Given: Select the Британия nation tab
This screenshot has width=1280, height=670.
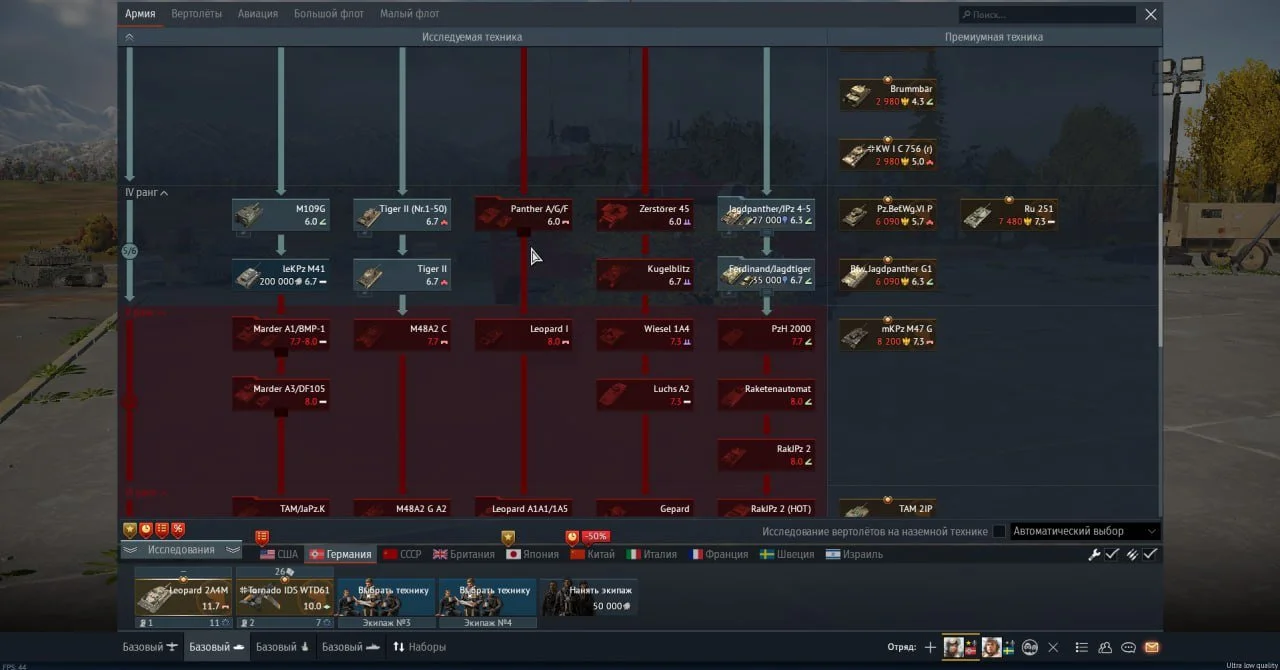Looking at the screenshot, I should coord(465,554).
